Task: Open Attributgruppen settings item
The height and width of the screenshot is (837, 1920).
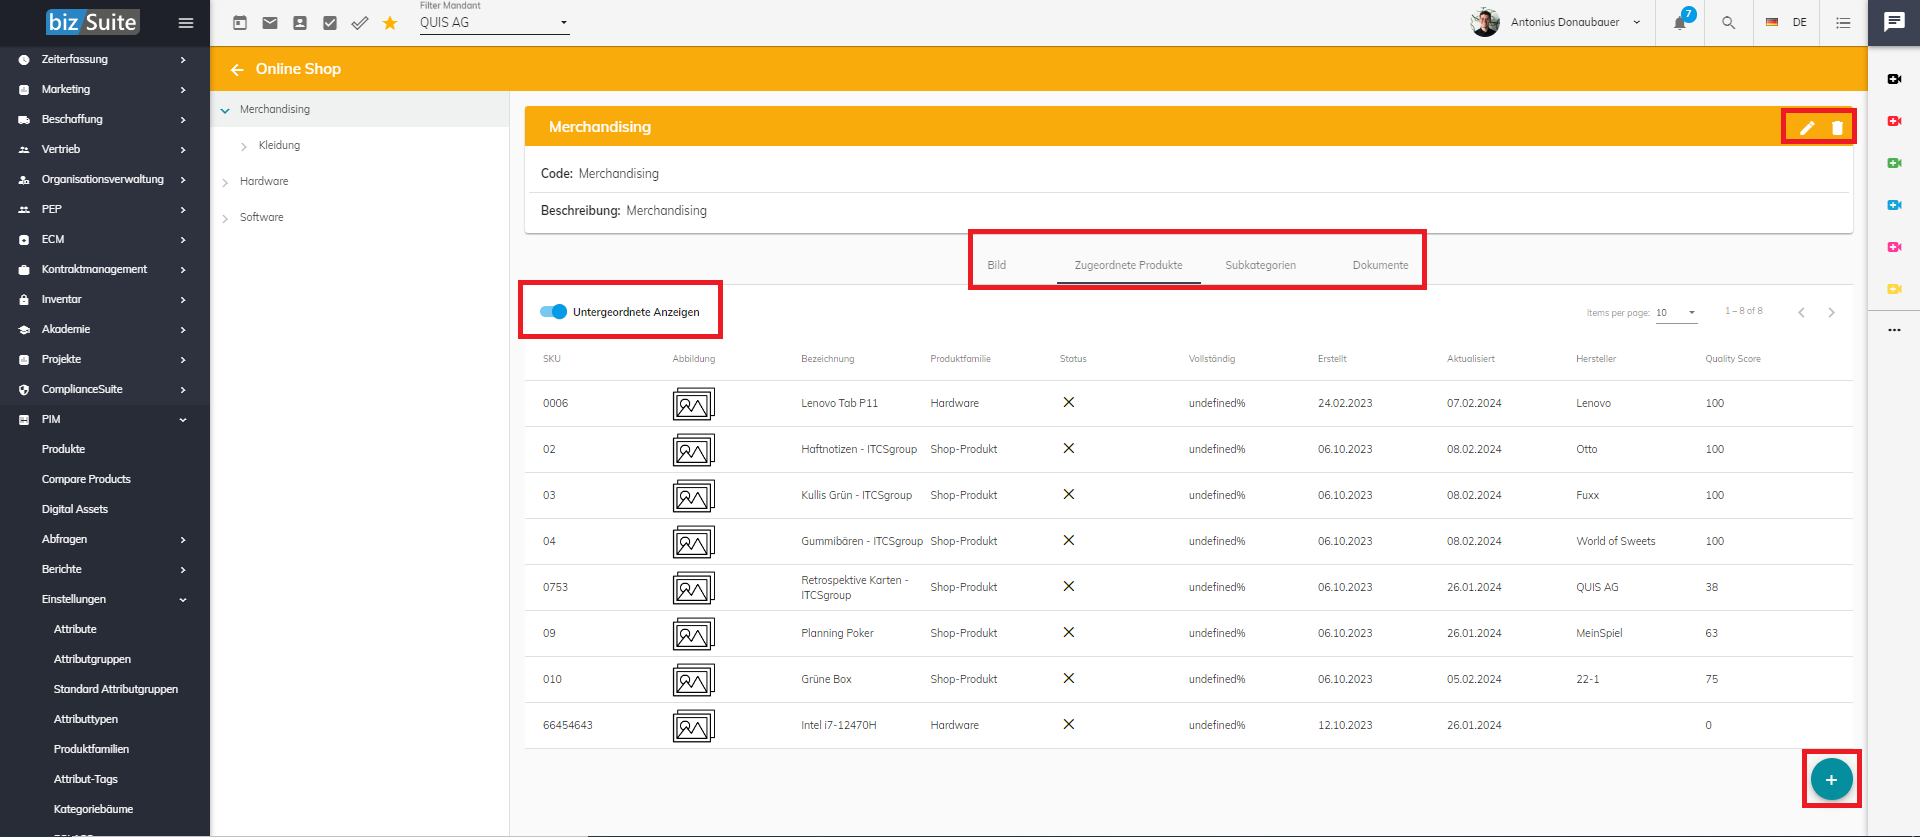Action: click(x=92, y=659)
